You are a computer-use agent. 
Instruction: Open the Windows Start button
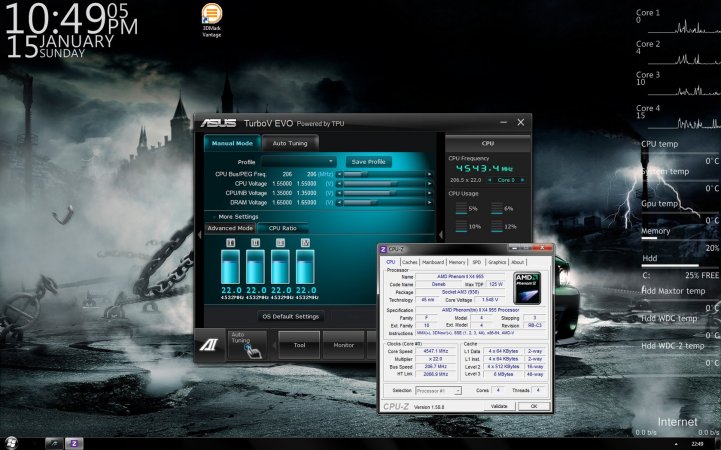(x=11, y=443)
